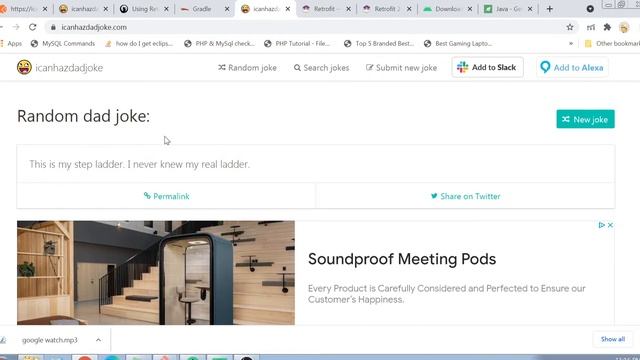Click the Soundproof Meeting Pods ad image
Screen dimensions: 640x360
156,273
